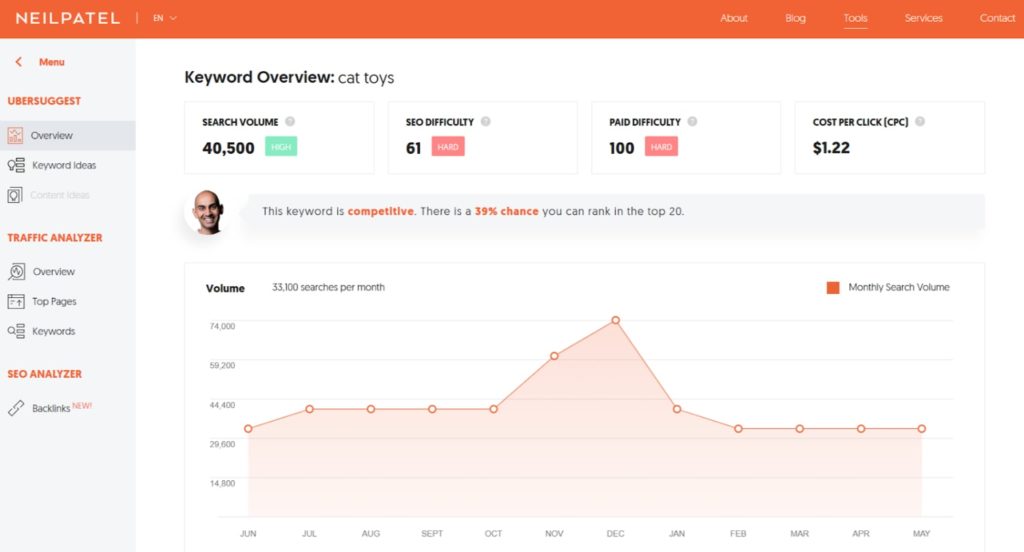Click the Ubersuggest Overview chart icon
The height and width of the screenshot is (552, 1024).
point(15,135)
